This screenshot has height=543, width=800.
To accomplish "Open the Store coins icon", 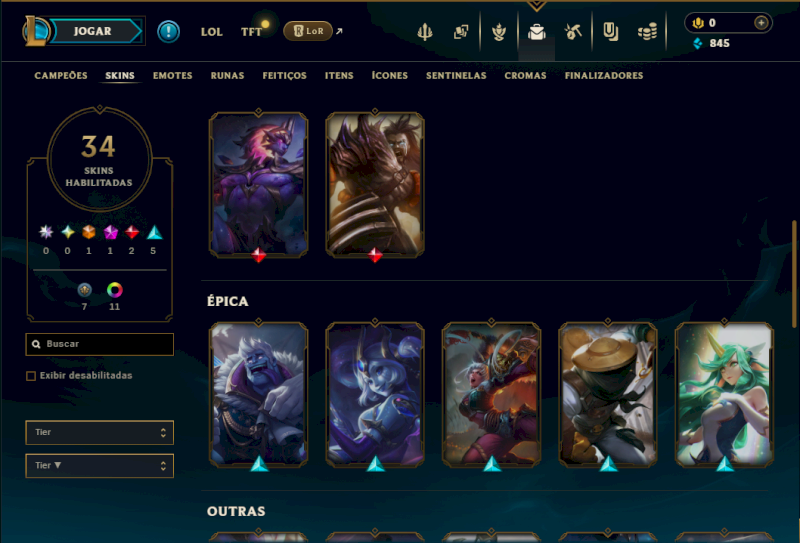I will (647, 33).
